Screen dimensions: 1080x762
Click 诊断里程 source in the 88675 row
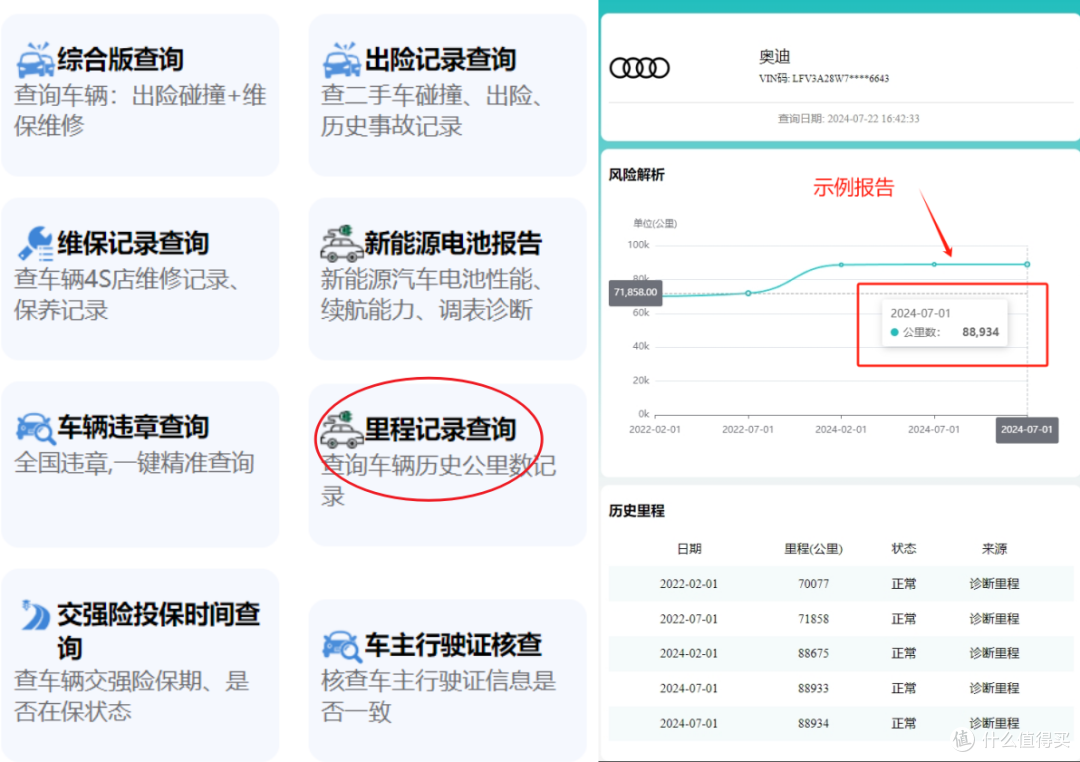pyautogui.click(x=994, y=653)
